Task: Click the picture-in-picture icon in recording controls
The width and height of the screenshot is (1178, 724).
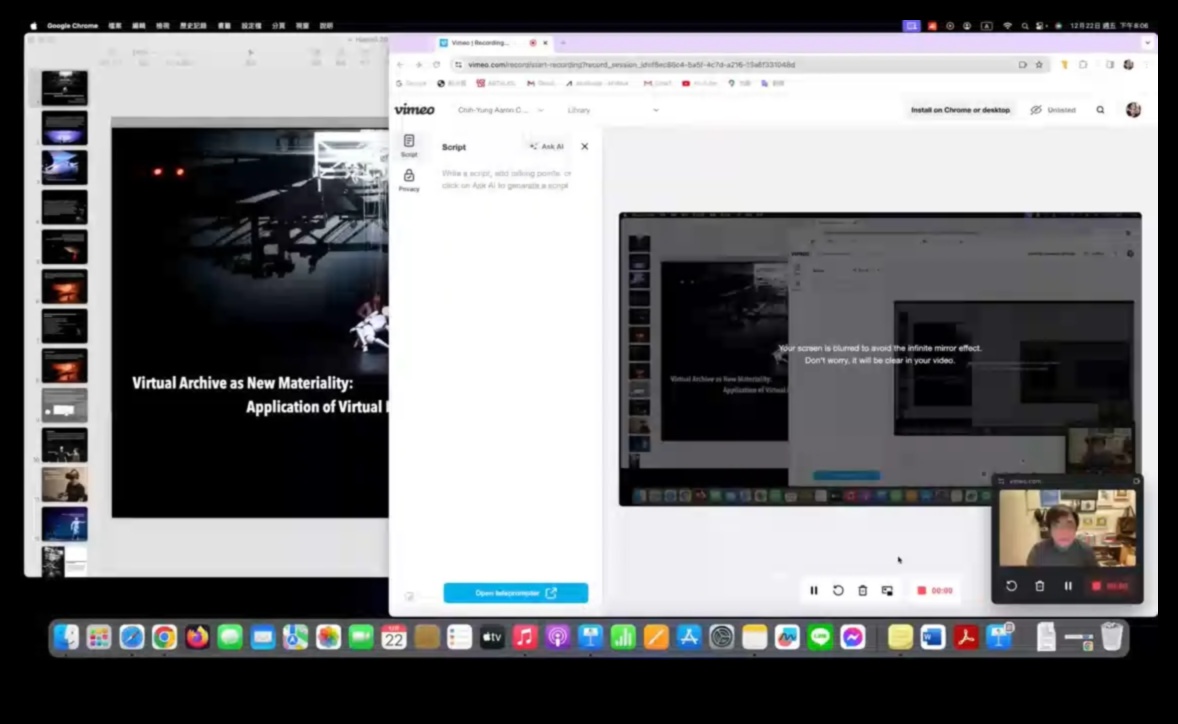Action: tap(887, 591)
